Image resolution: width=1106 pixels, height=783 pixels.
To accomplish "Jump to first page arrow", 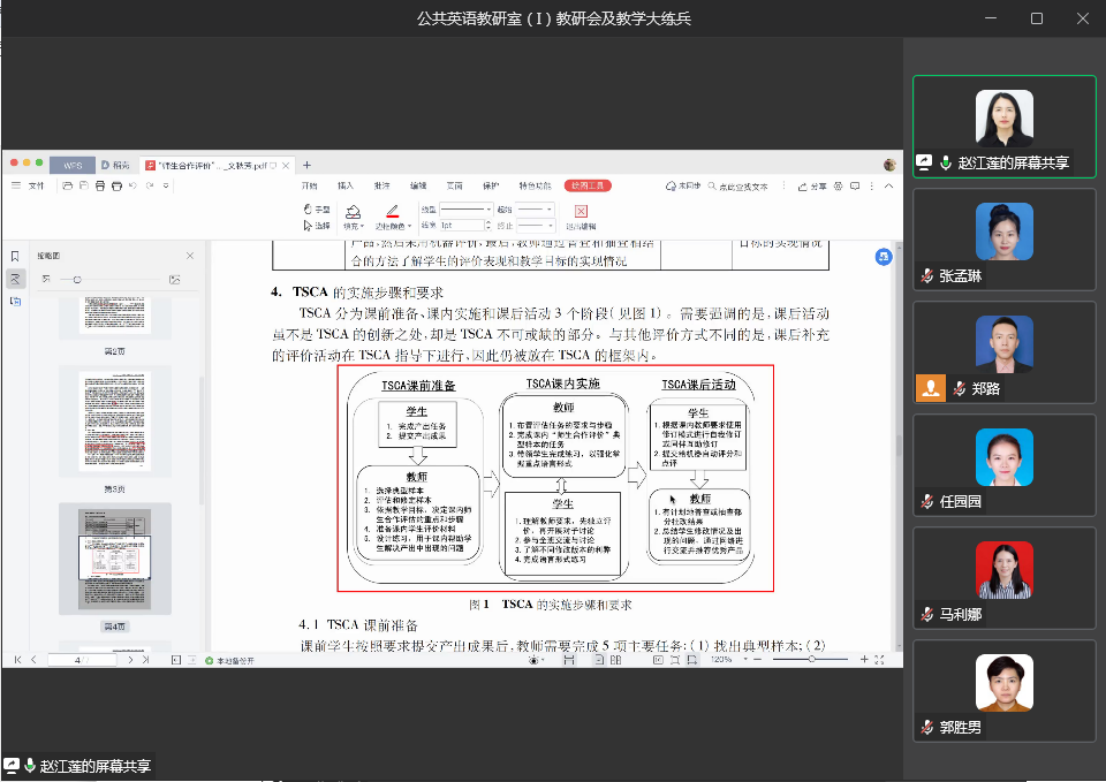I will [17, 660].
